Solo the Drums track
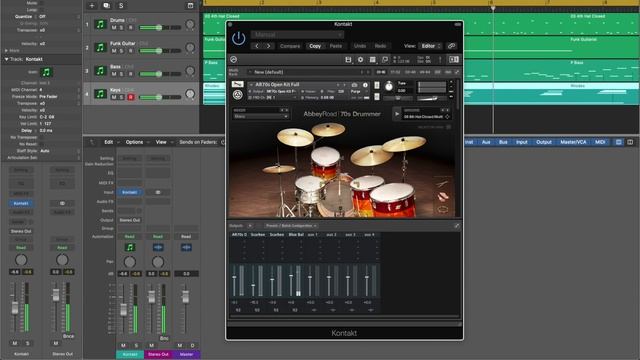Viewport: 640px width, 360px height. point(122,28)
